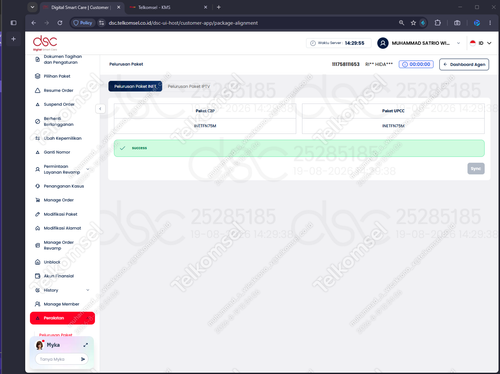Click the browser forward arrow

pos(47,23)
